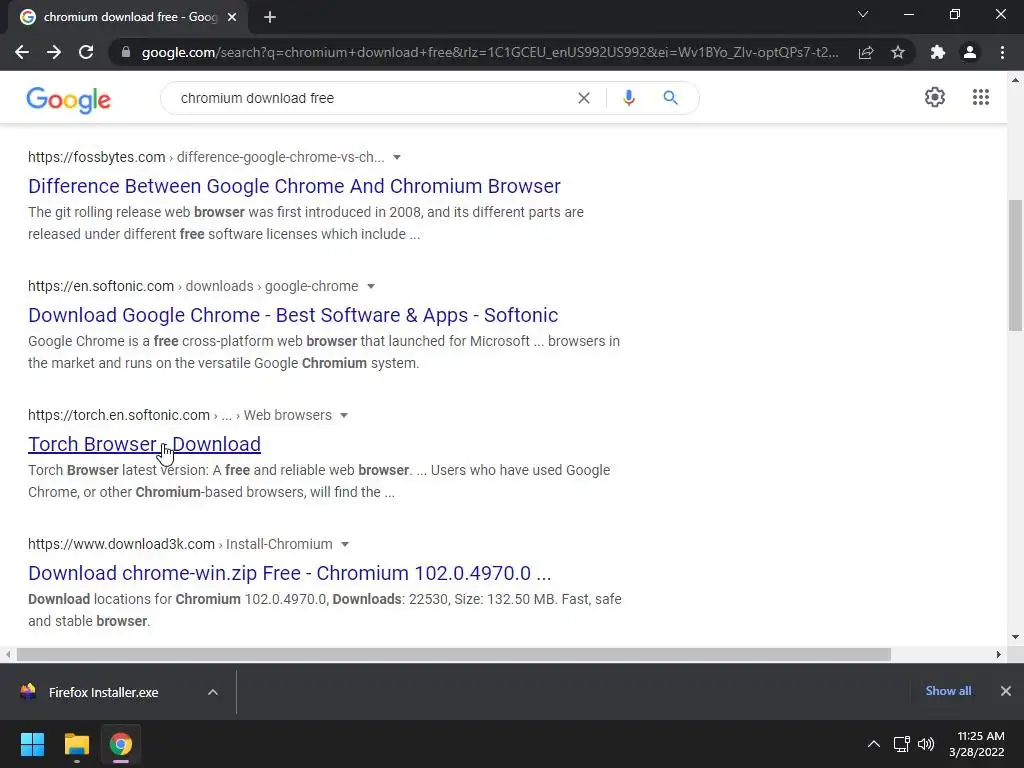Open the Windows Start menu
The width and height of the screenshot is (1024, 768).
pyautogui.click(x=32, y=744)
